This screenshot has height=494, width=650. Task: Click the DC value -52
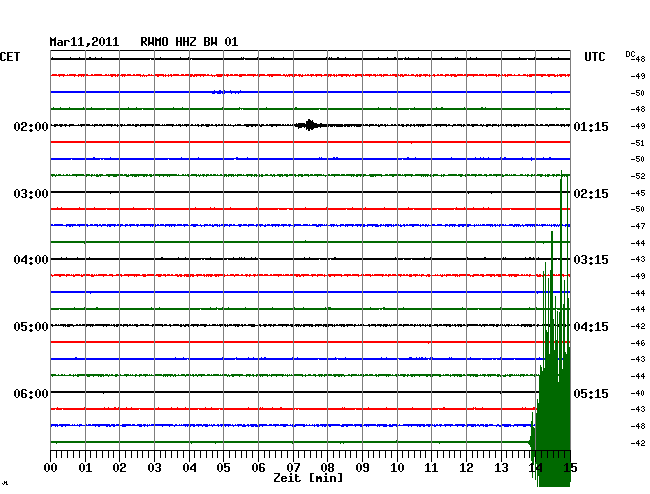click(638, 176)
